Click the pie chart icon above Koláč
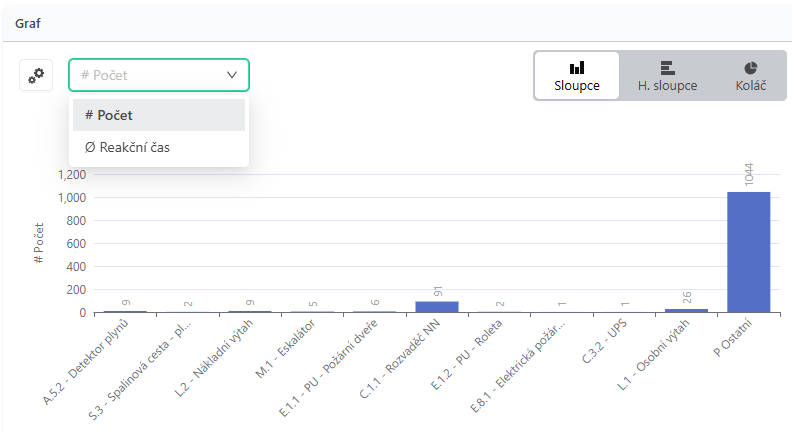Image resolution: width=792 pixels, height=433 pixels. coord(751,68)
